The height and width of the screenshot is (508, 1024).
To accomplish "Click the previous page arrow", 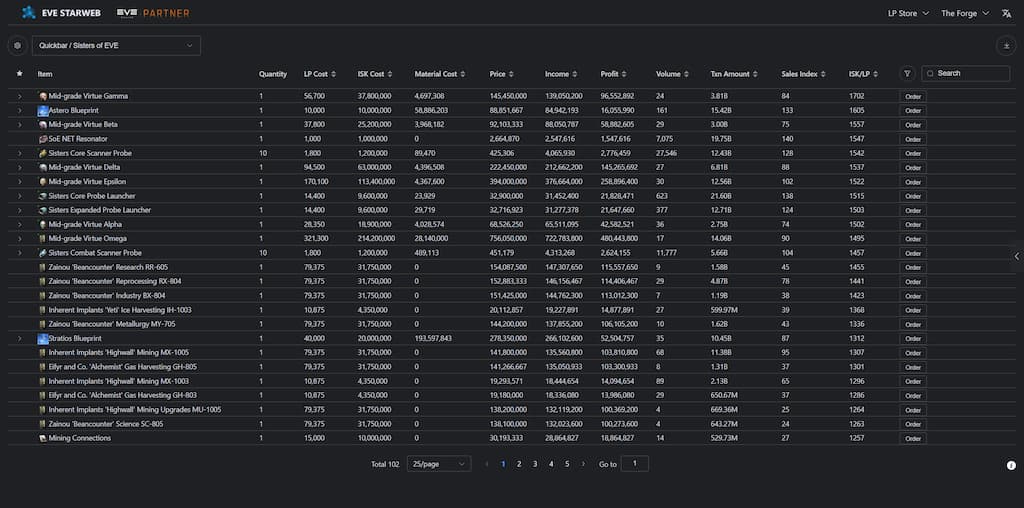I will 487,464.
